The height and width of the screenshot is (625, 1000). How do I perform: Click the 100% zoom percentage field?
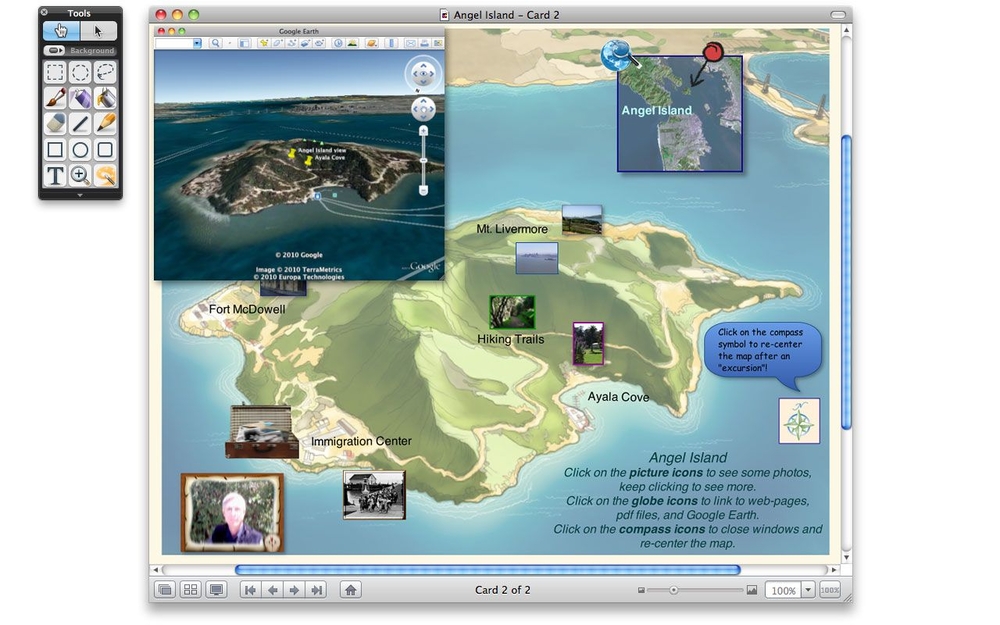tap(783, 590)
